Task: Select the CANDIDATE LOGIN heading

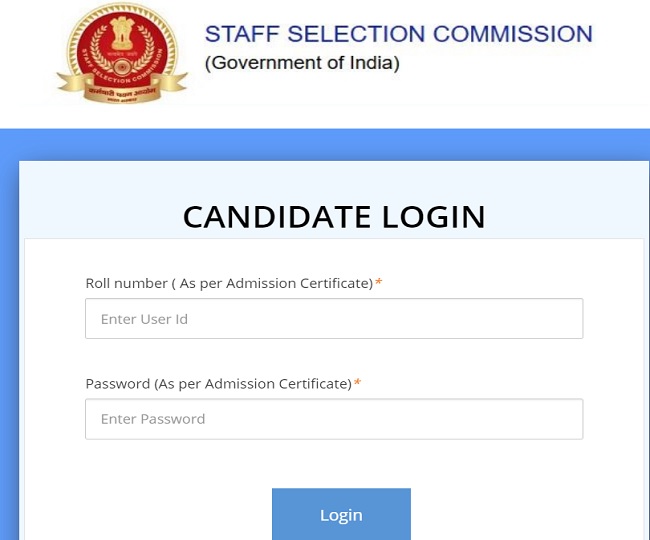Action: click(x=334, y=217)
